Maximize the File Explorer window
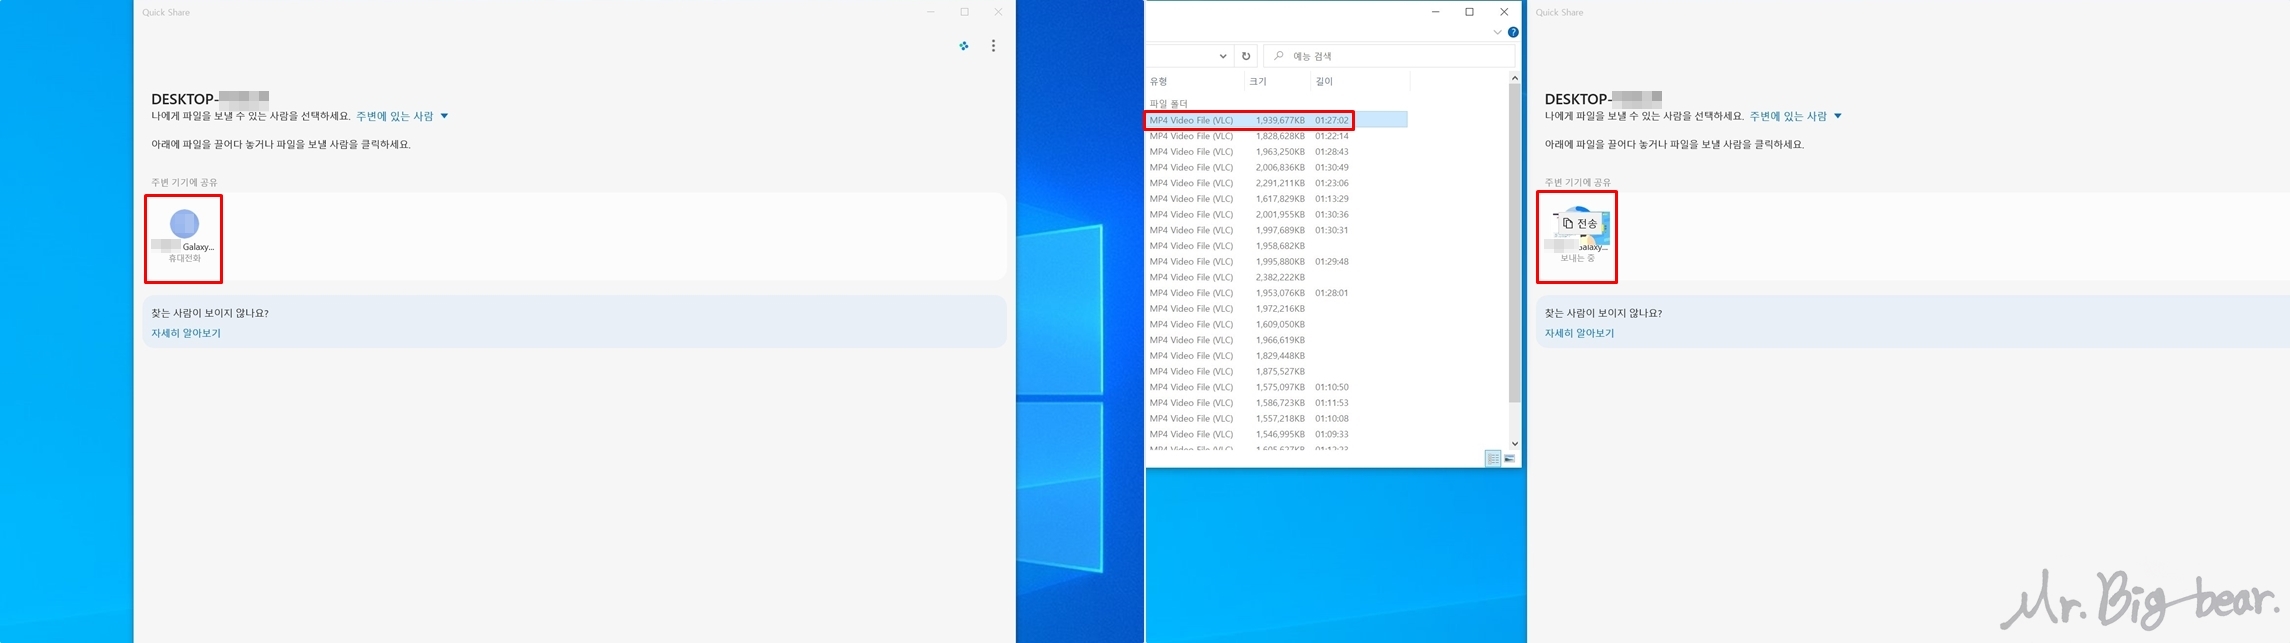Viewport: 2290px width, 643px height. pyautogui.click(x=1469, y=12)
